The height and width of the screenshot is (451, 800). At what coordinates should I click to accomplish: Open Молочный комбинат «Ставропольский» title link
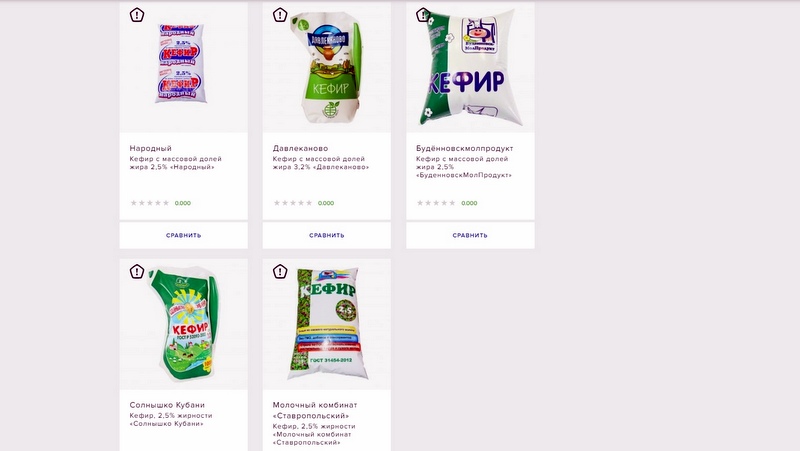[315, 410]
